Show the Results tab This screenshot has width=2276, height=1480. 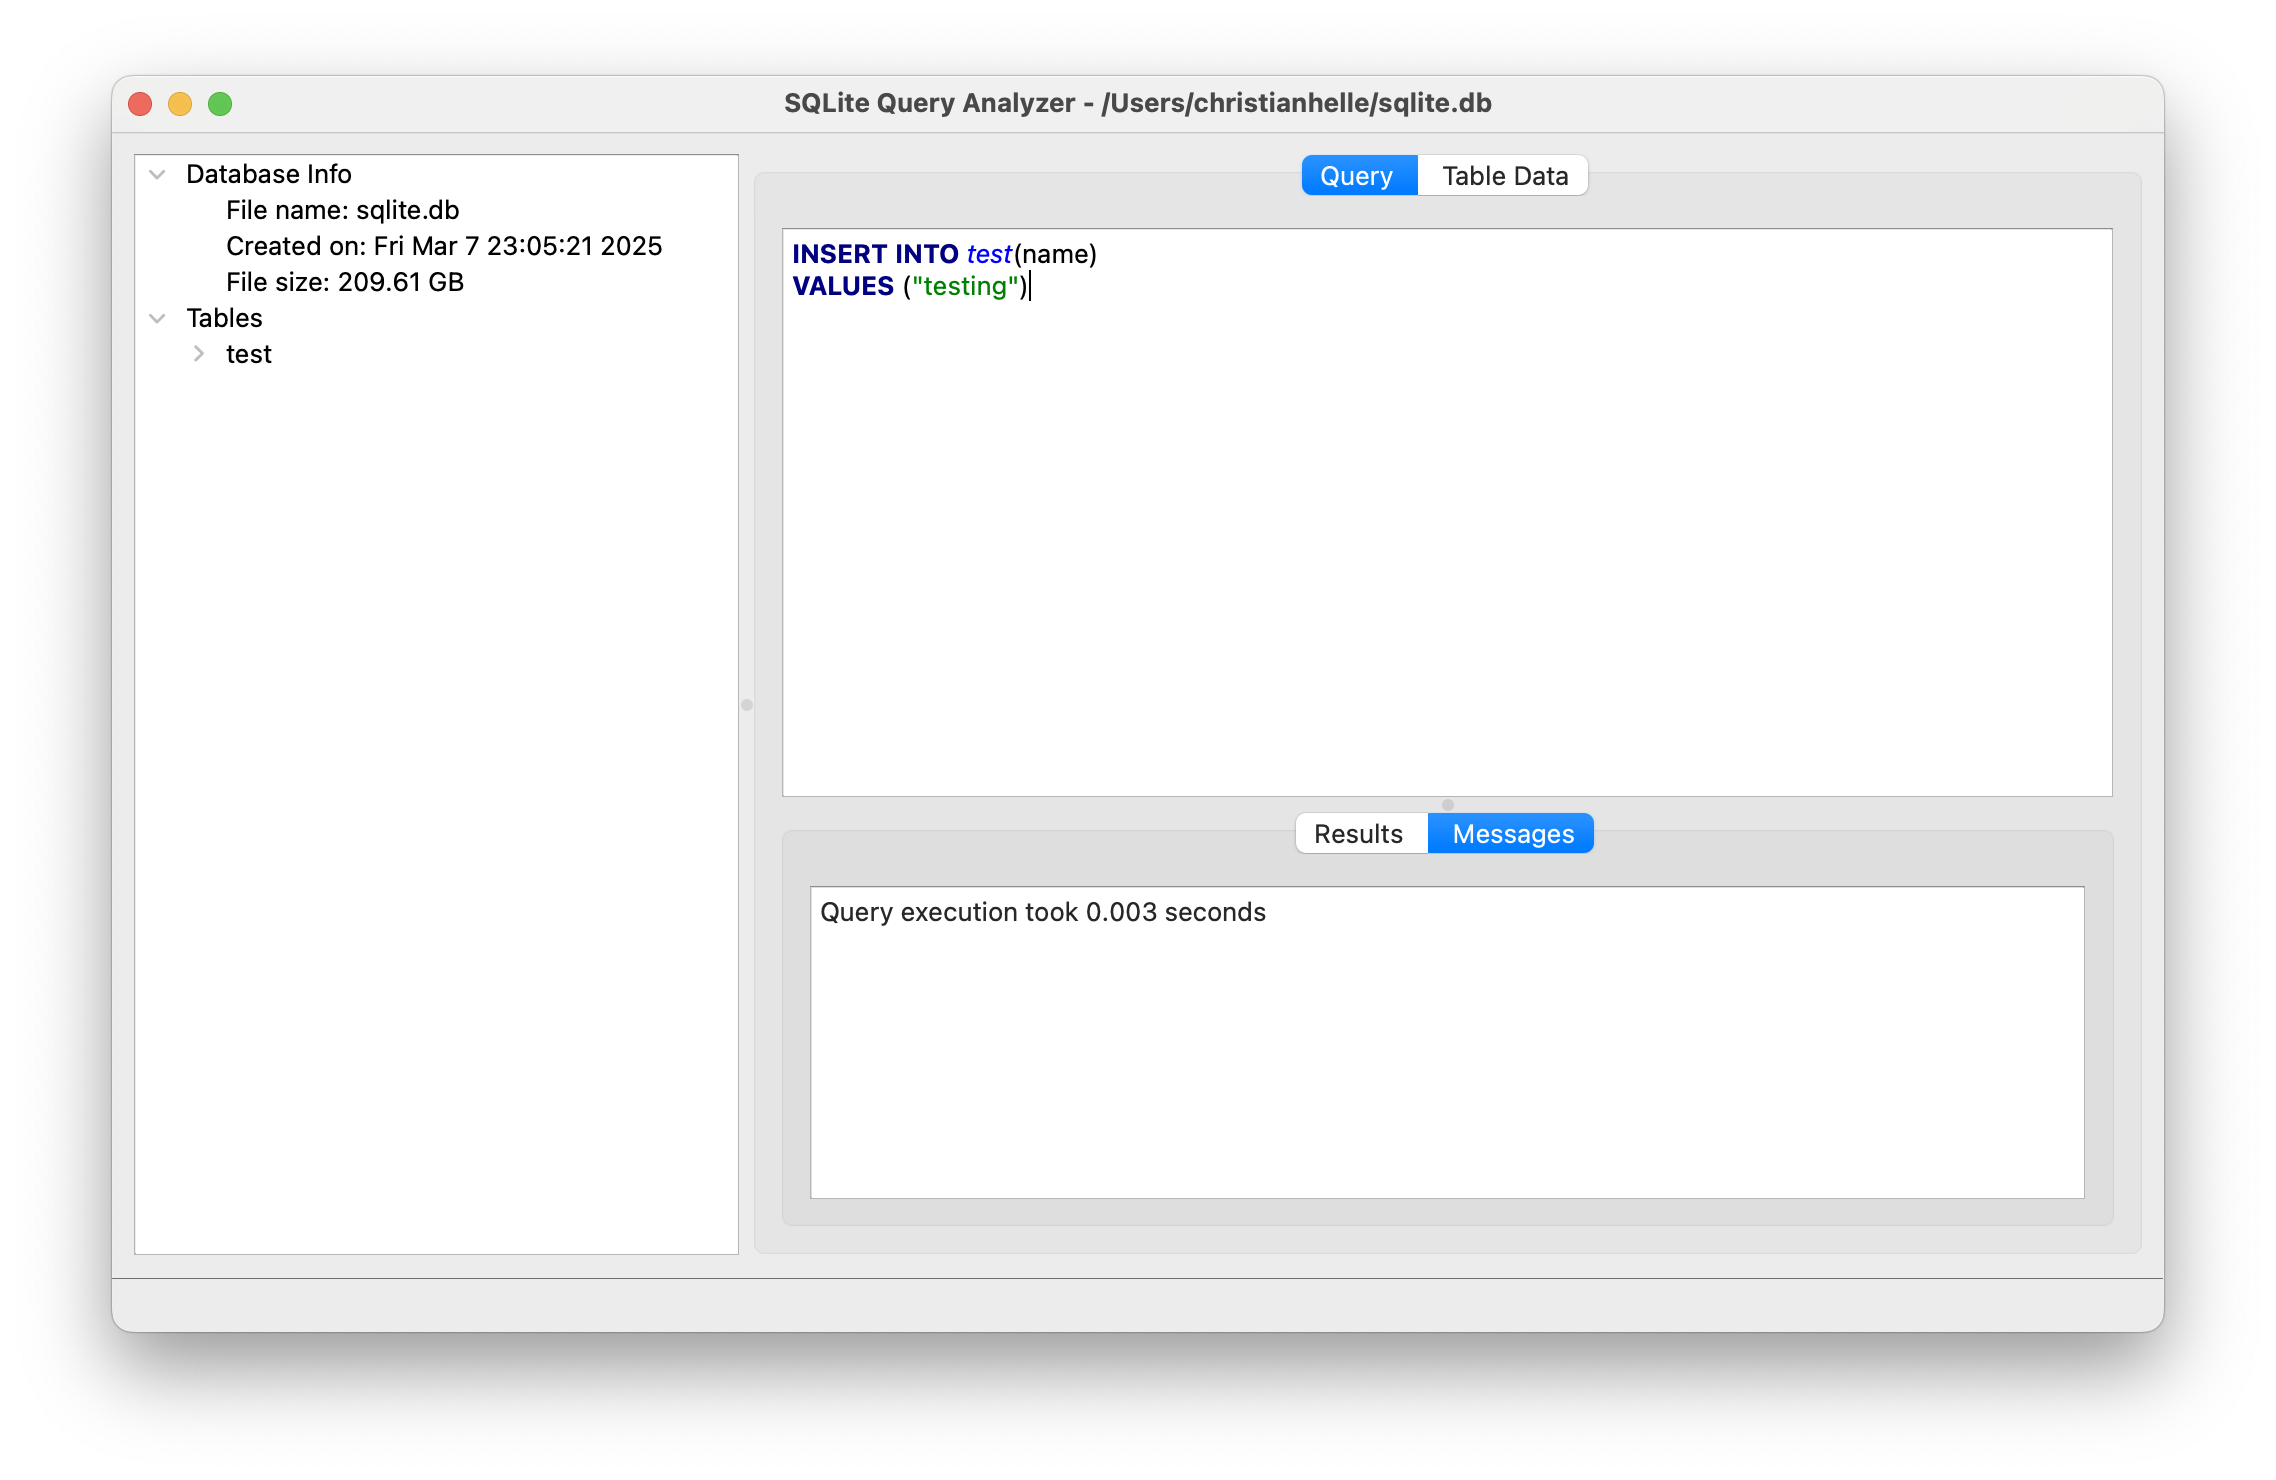(x=1360, y=834)
